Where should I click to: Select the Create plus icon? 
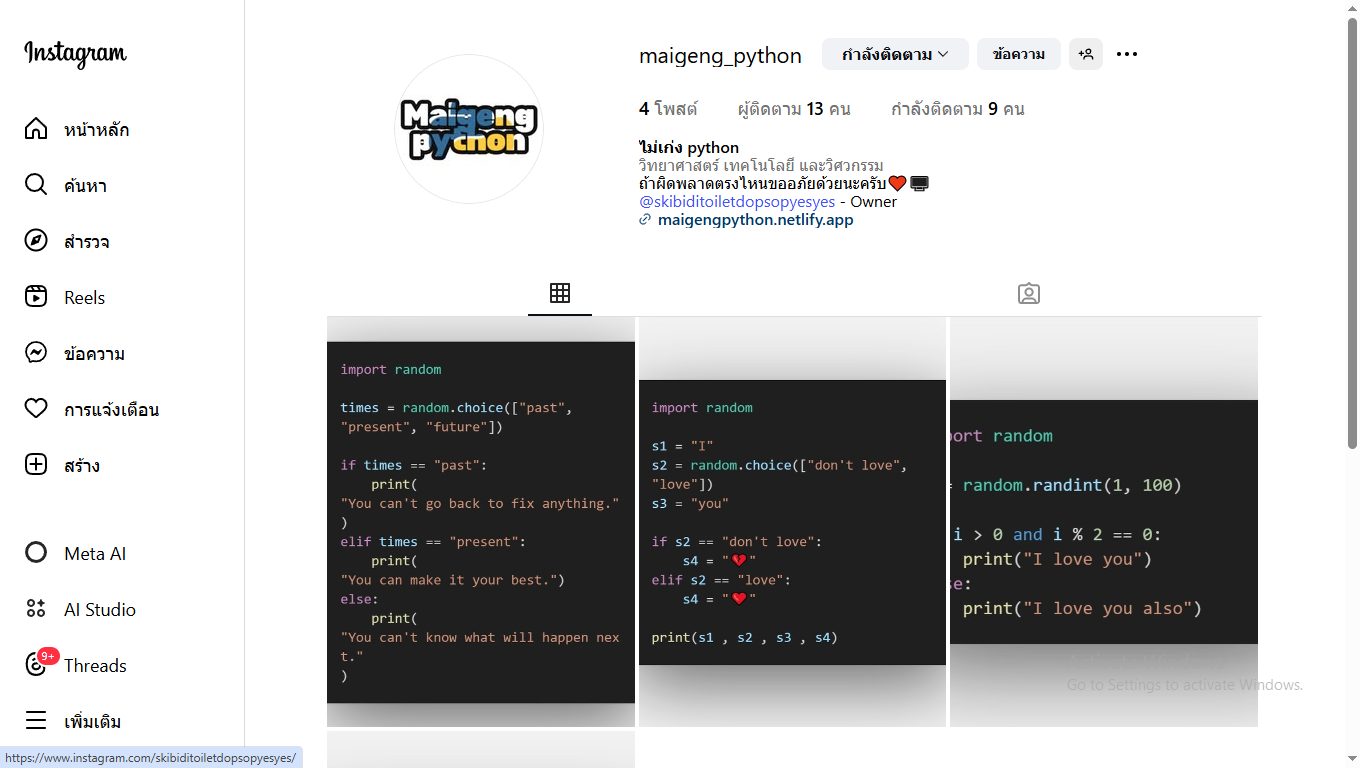tap(36, 465)
